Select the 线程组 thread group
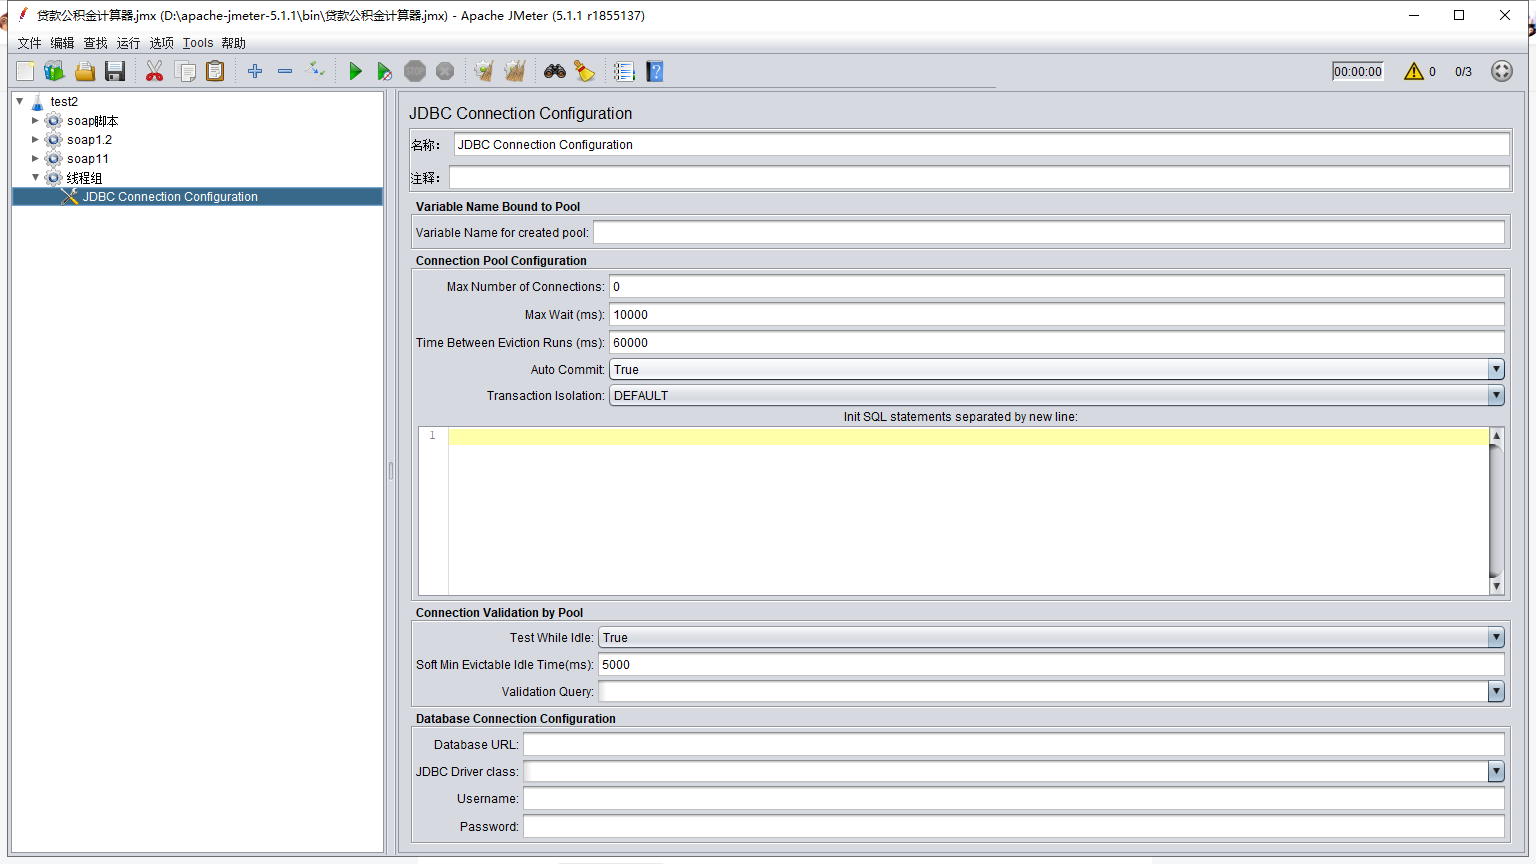The height and width of the screenshot is (864, 1536). click(x=84, y=178)
